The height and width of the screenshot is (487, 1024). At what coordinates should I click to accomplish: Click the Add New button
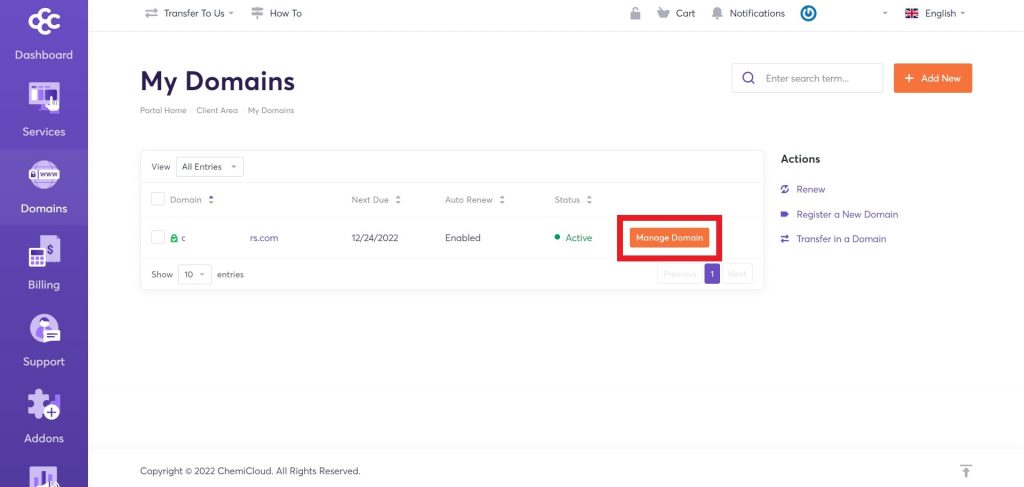pyautogui.click(x=933, y=78)
